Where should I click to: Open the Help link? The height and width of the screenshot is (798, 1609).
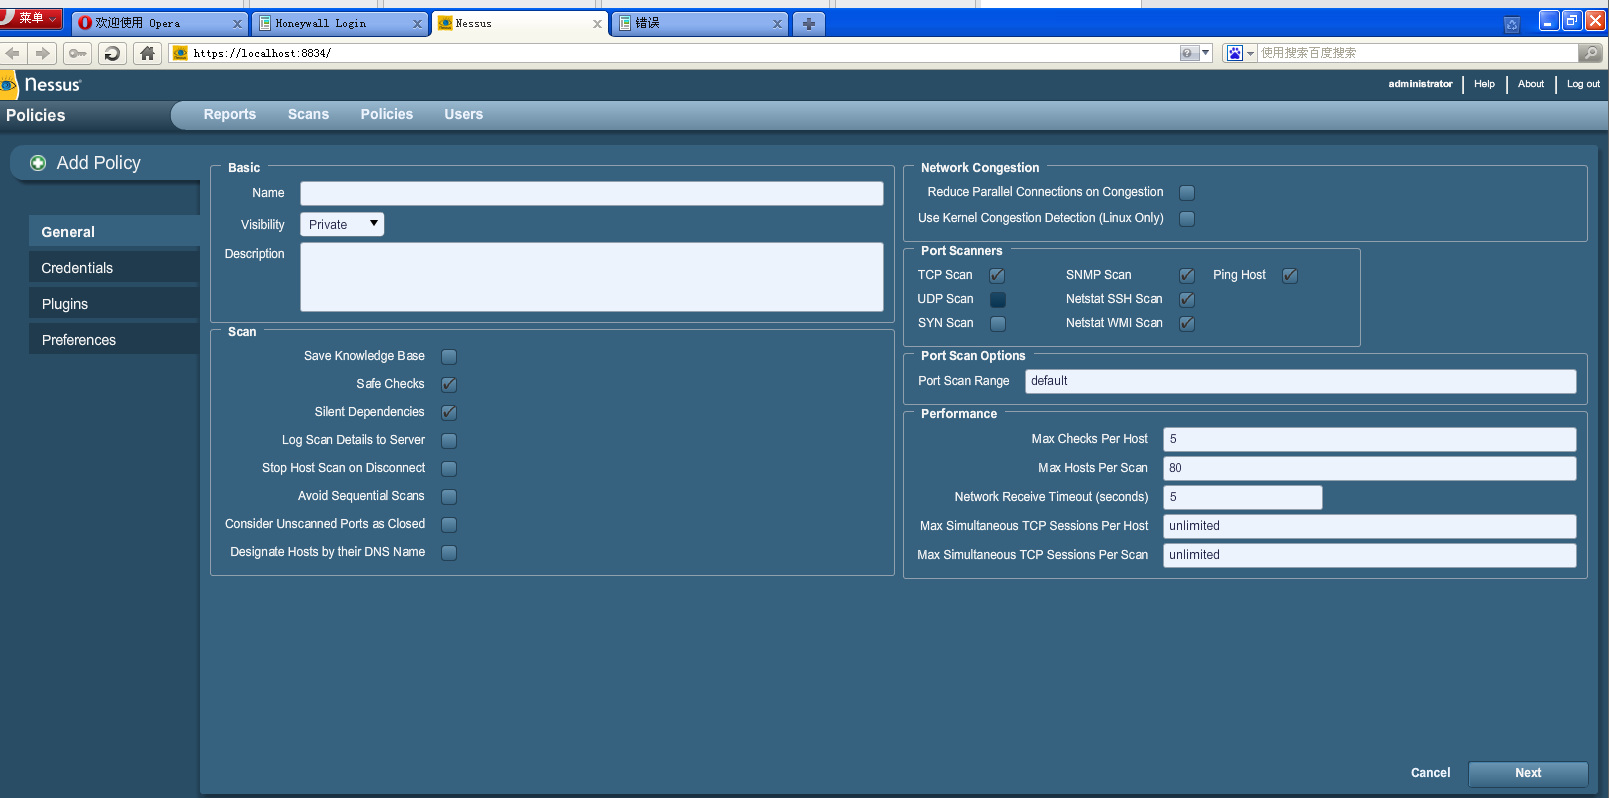click(x=1484, y=84)
